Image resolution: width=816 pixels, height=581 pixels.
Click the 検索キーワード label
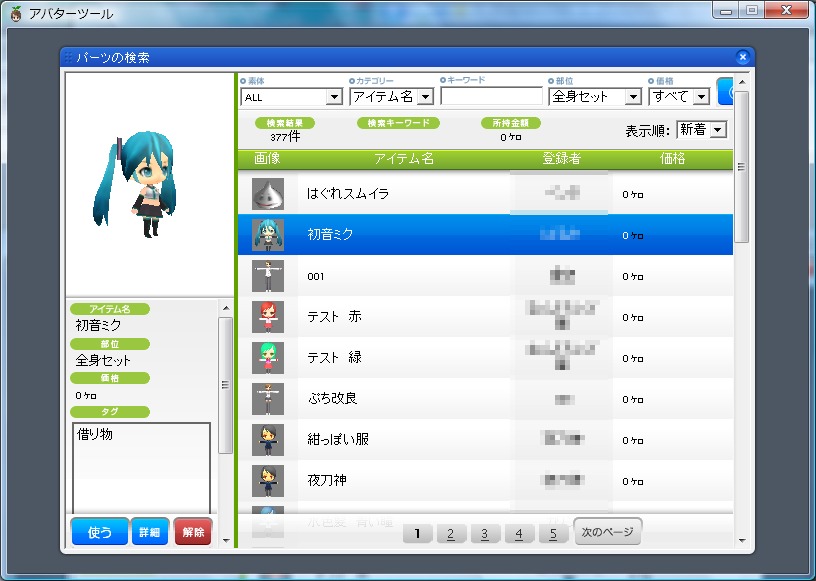398,123
